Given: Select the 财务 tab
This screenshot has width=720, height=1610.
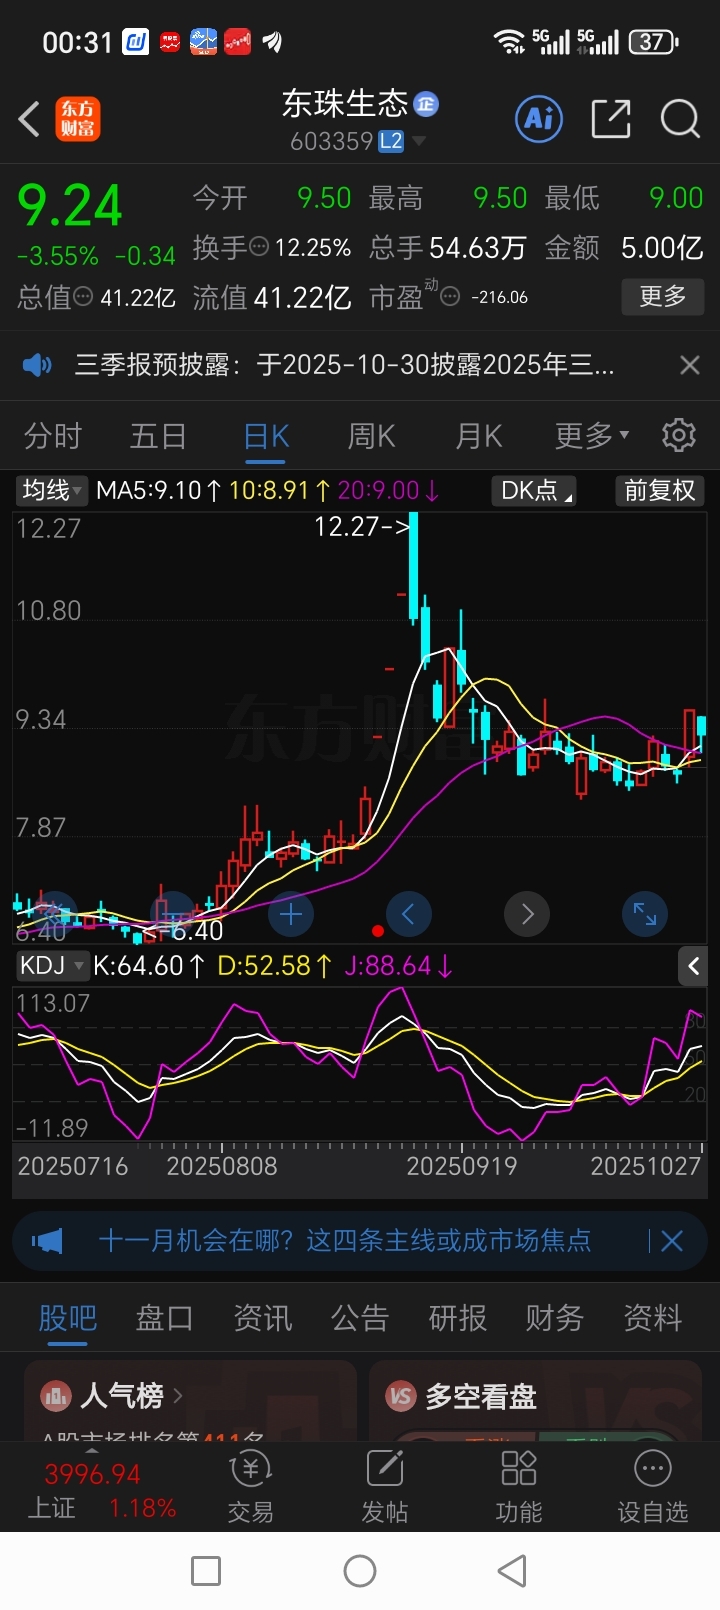Looking at the screenshot, I should [x=555, y=1318].
